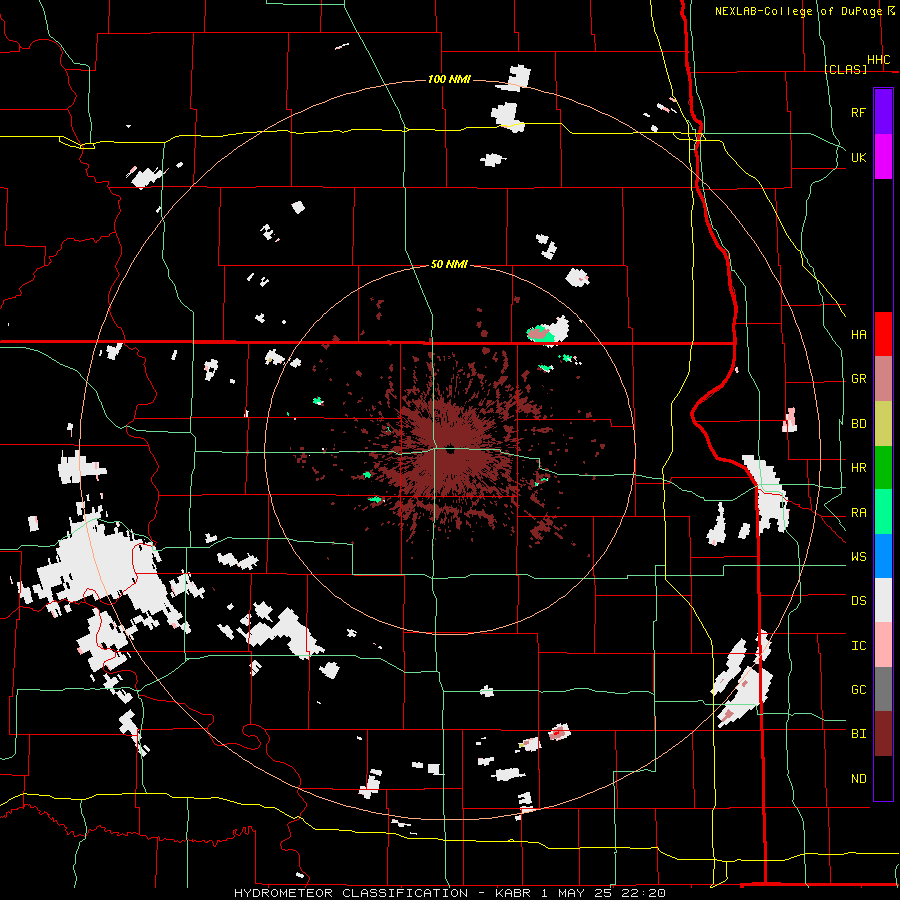The image size is (900, 900).
Task: Click the light green RA legend swatch
Action: pyautogui.click(x=883, y=511)
